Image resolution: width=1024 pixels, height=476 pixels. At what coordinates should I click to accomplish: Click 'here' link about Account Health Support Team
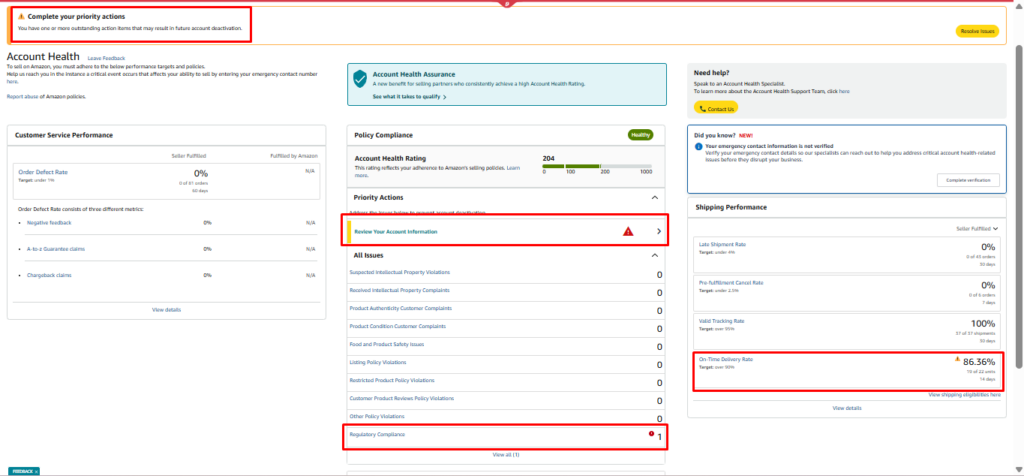[x=844, y=91]
